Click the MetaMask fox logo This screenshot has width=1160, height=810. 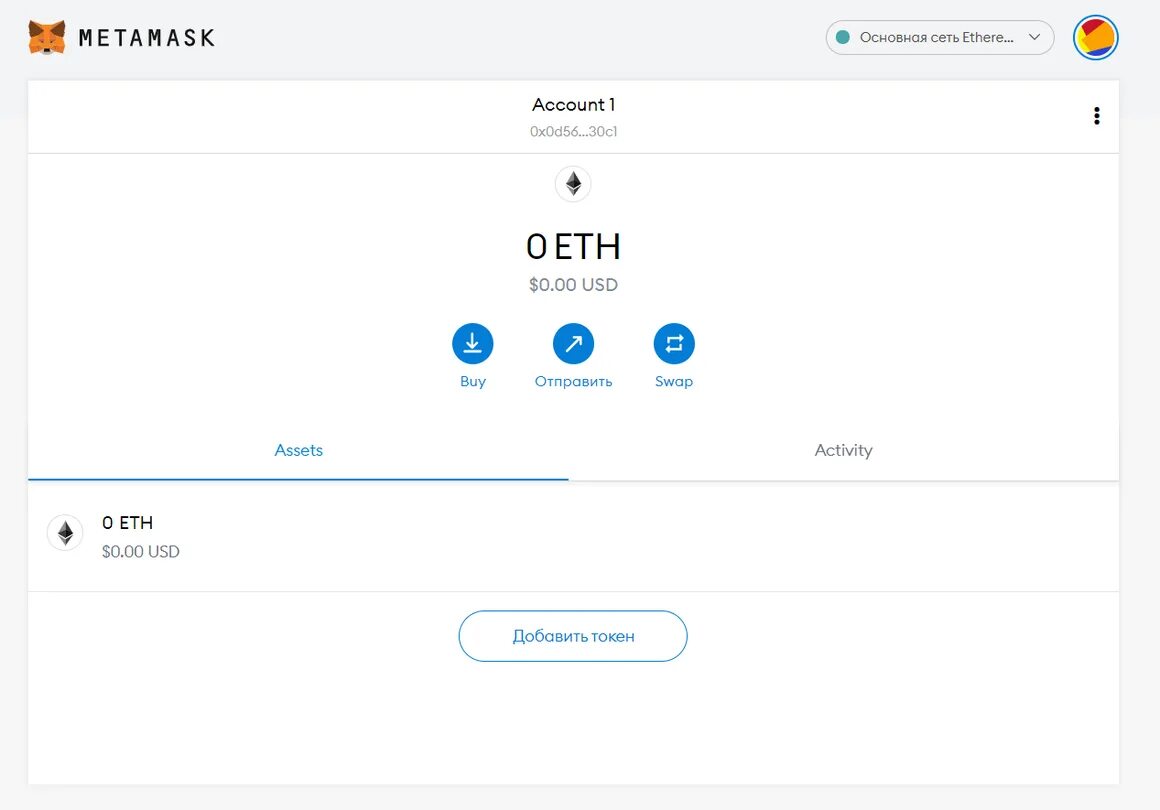47,37
